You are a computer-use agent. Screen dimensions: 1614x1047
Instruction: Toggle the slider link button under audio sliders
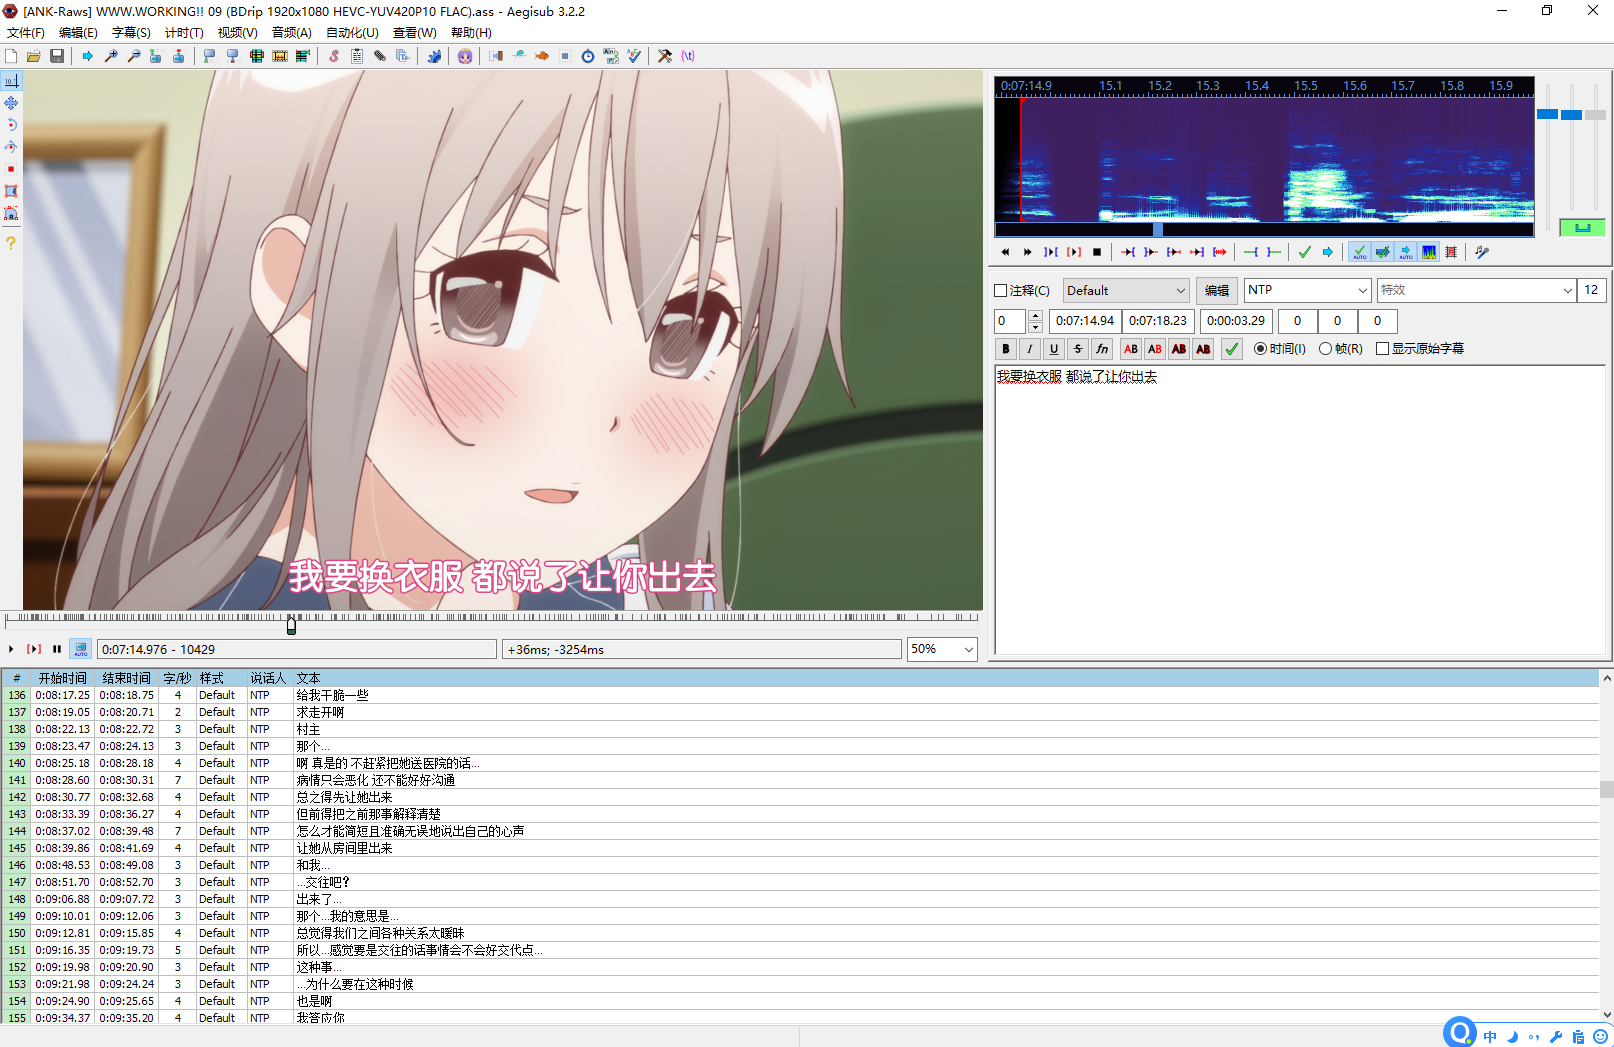[x=1582, y=228]
